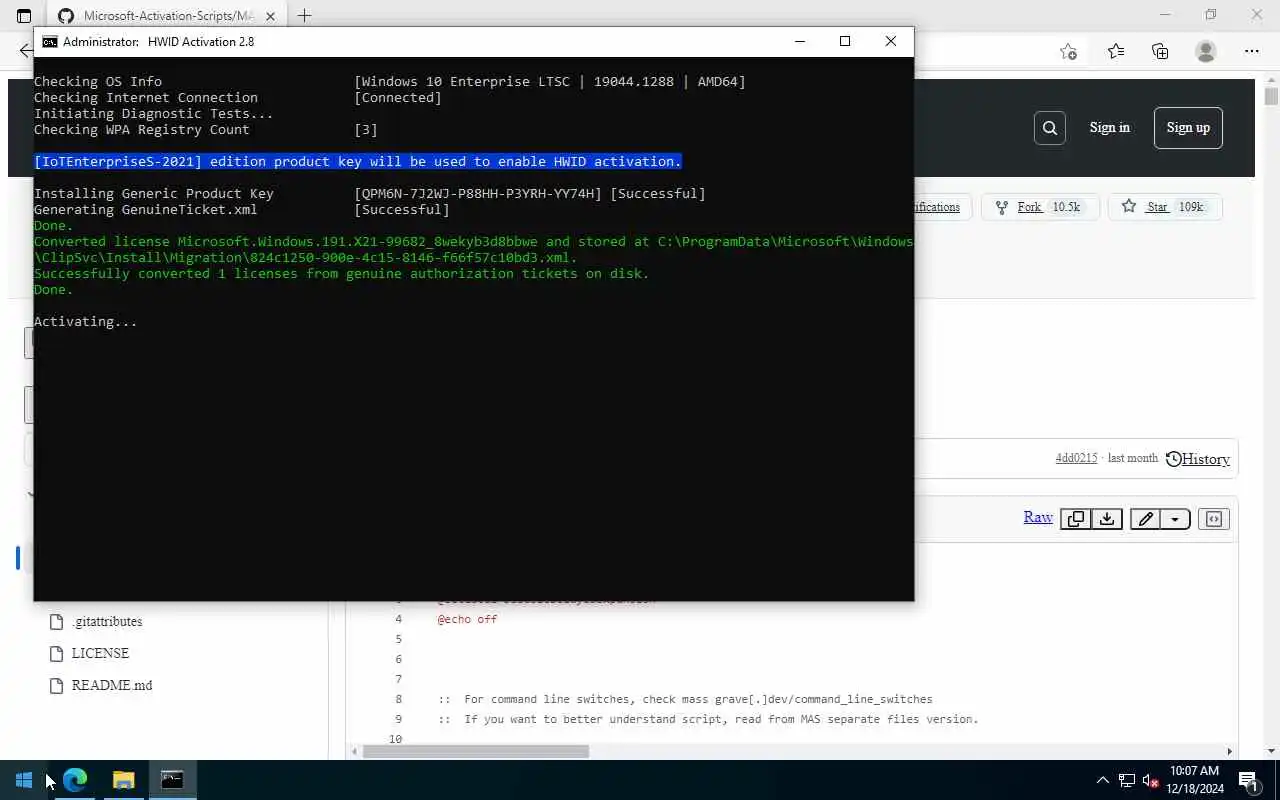Click the highlighted IoTEnterpriseS-2021 edition line

coord(357,161)
